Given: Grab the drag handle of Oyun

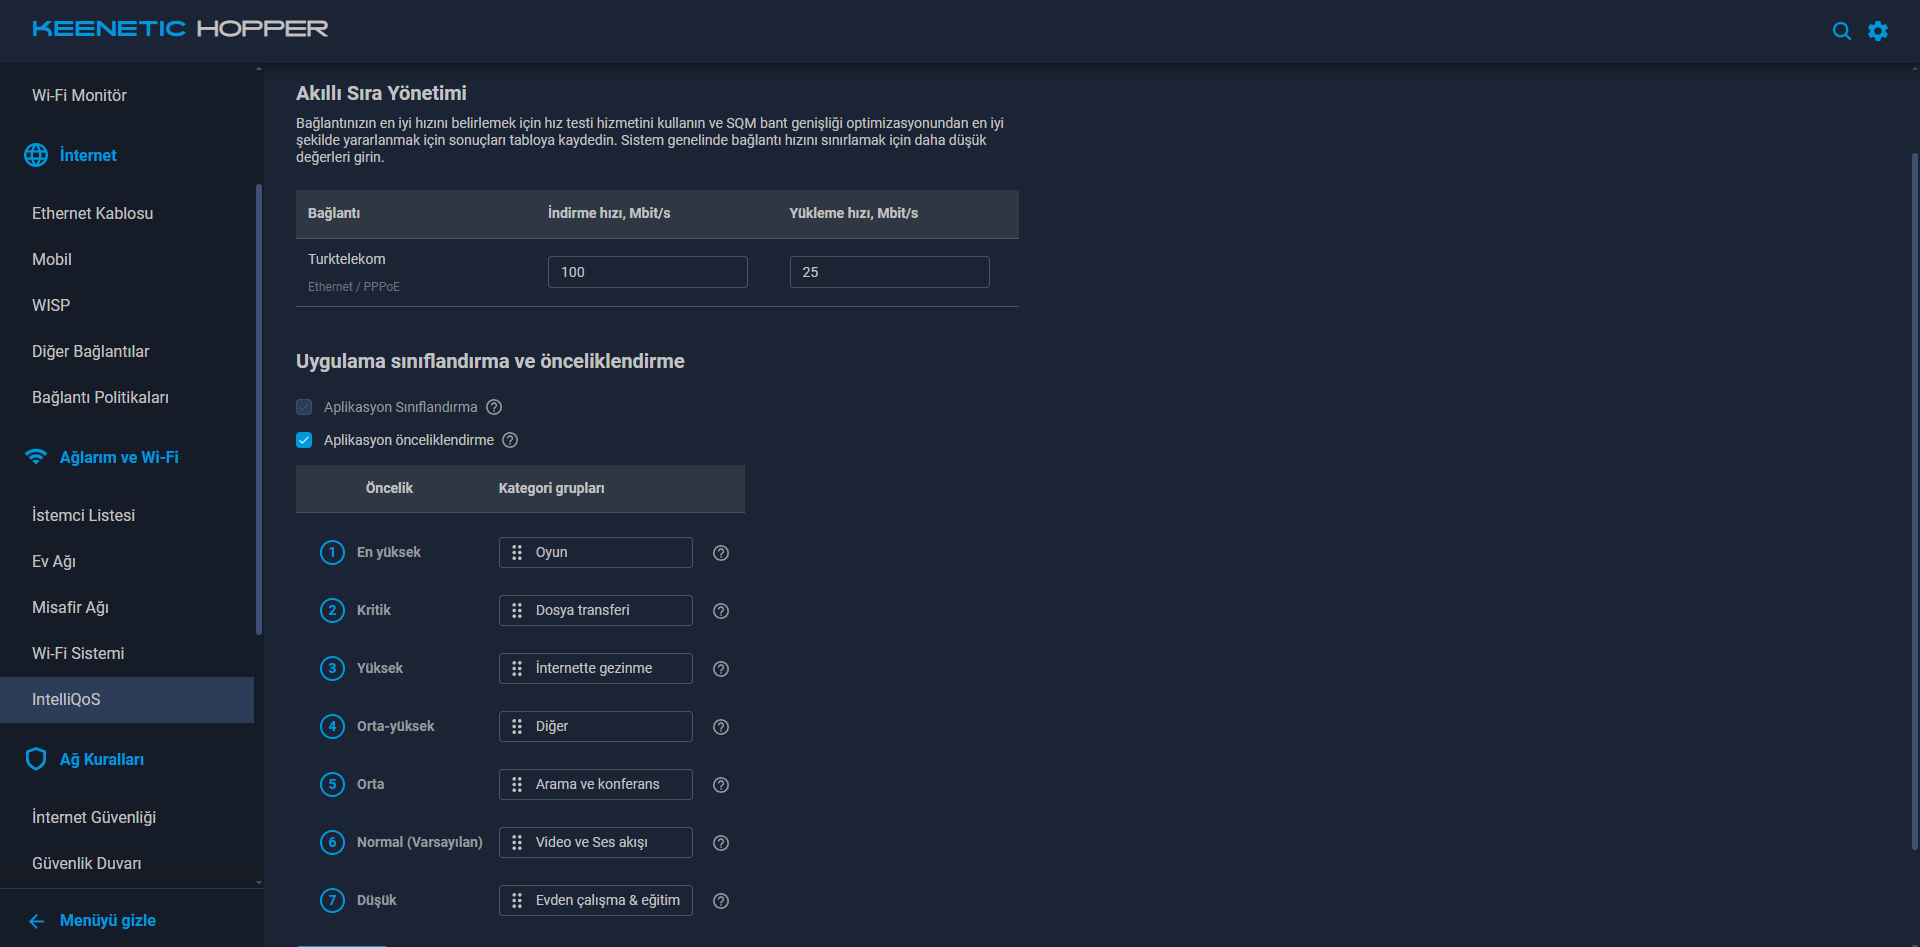Looking at the screenshot, I should click(x=517, y=553).
